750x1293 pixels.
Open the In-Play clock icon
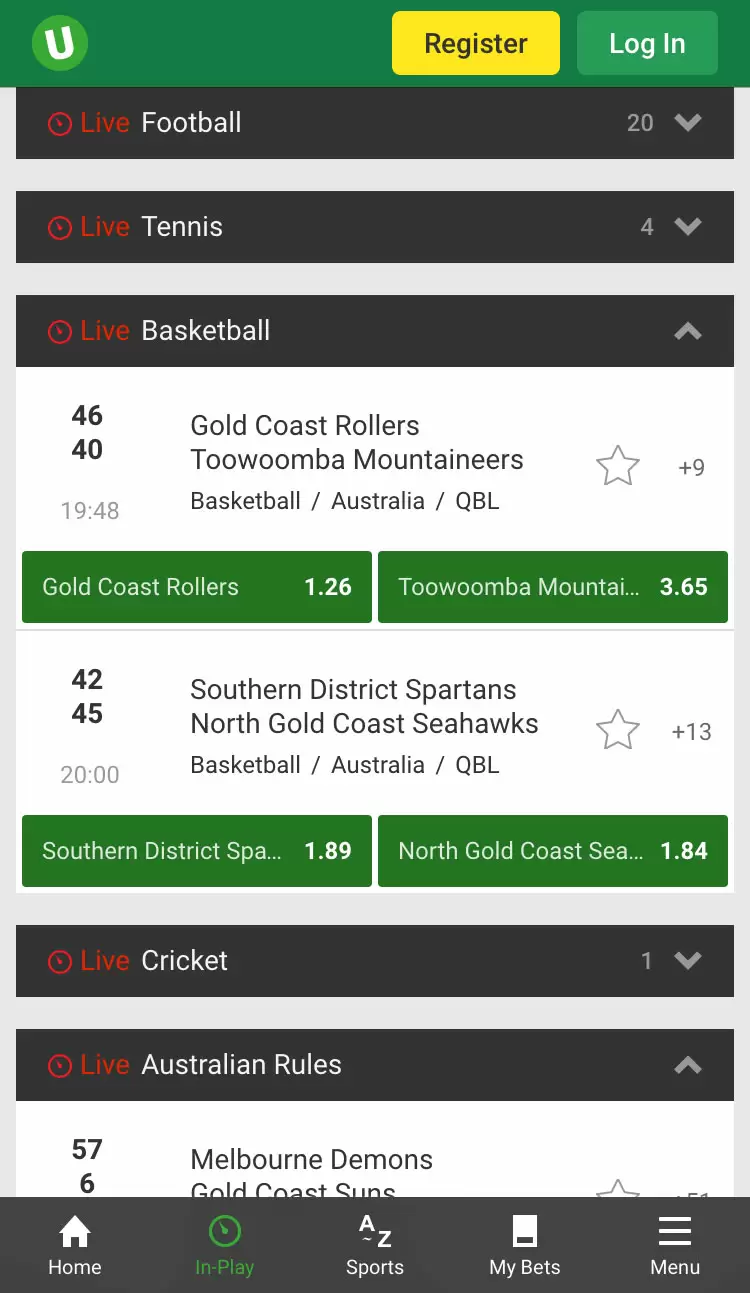click(x=224, y=1232)
